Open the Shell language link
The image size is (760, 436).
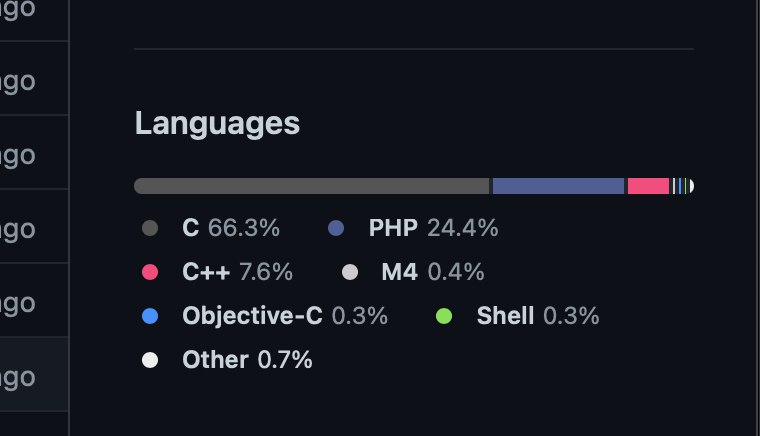click(x=518, y=316)
